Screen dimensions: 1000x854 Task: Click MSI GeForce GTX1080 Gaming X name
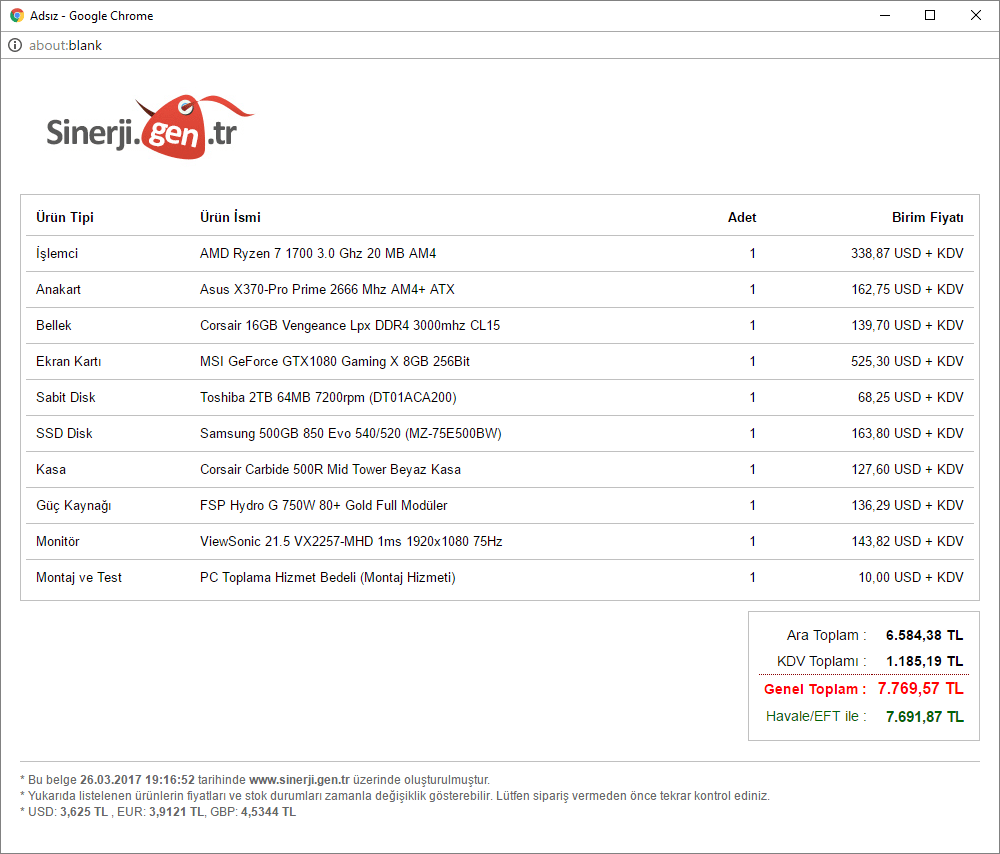click(334, 362)
